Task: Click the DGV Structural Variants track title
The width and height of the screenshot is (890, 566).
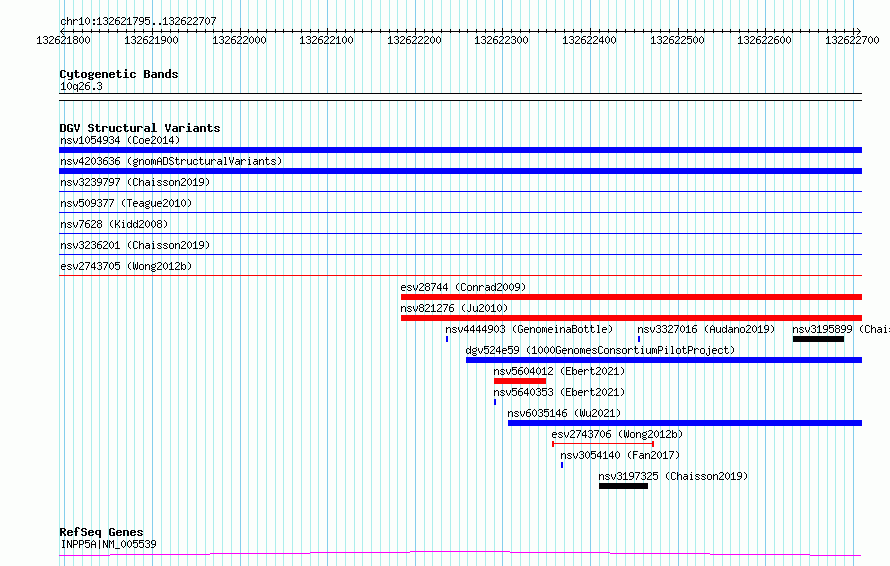Action: coord(140,128)
